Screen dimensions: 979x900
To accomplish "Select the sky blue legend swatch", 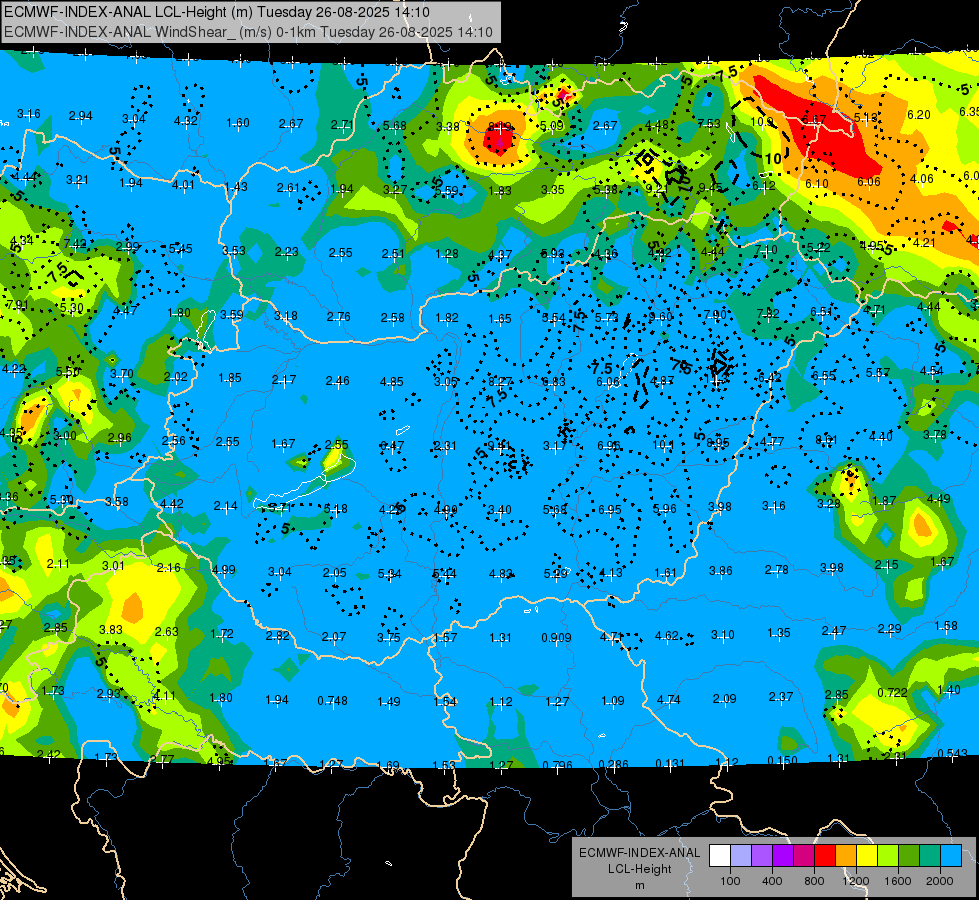I will pos(952,856).
